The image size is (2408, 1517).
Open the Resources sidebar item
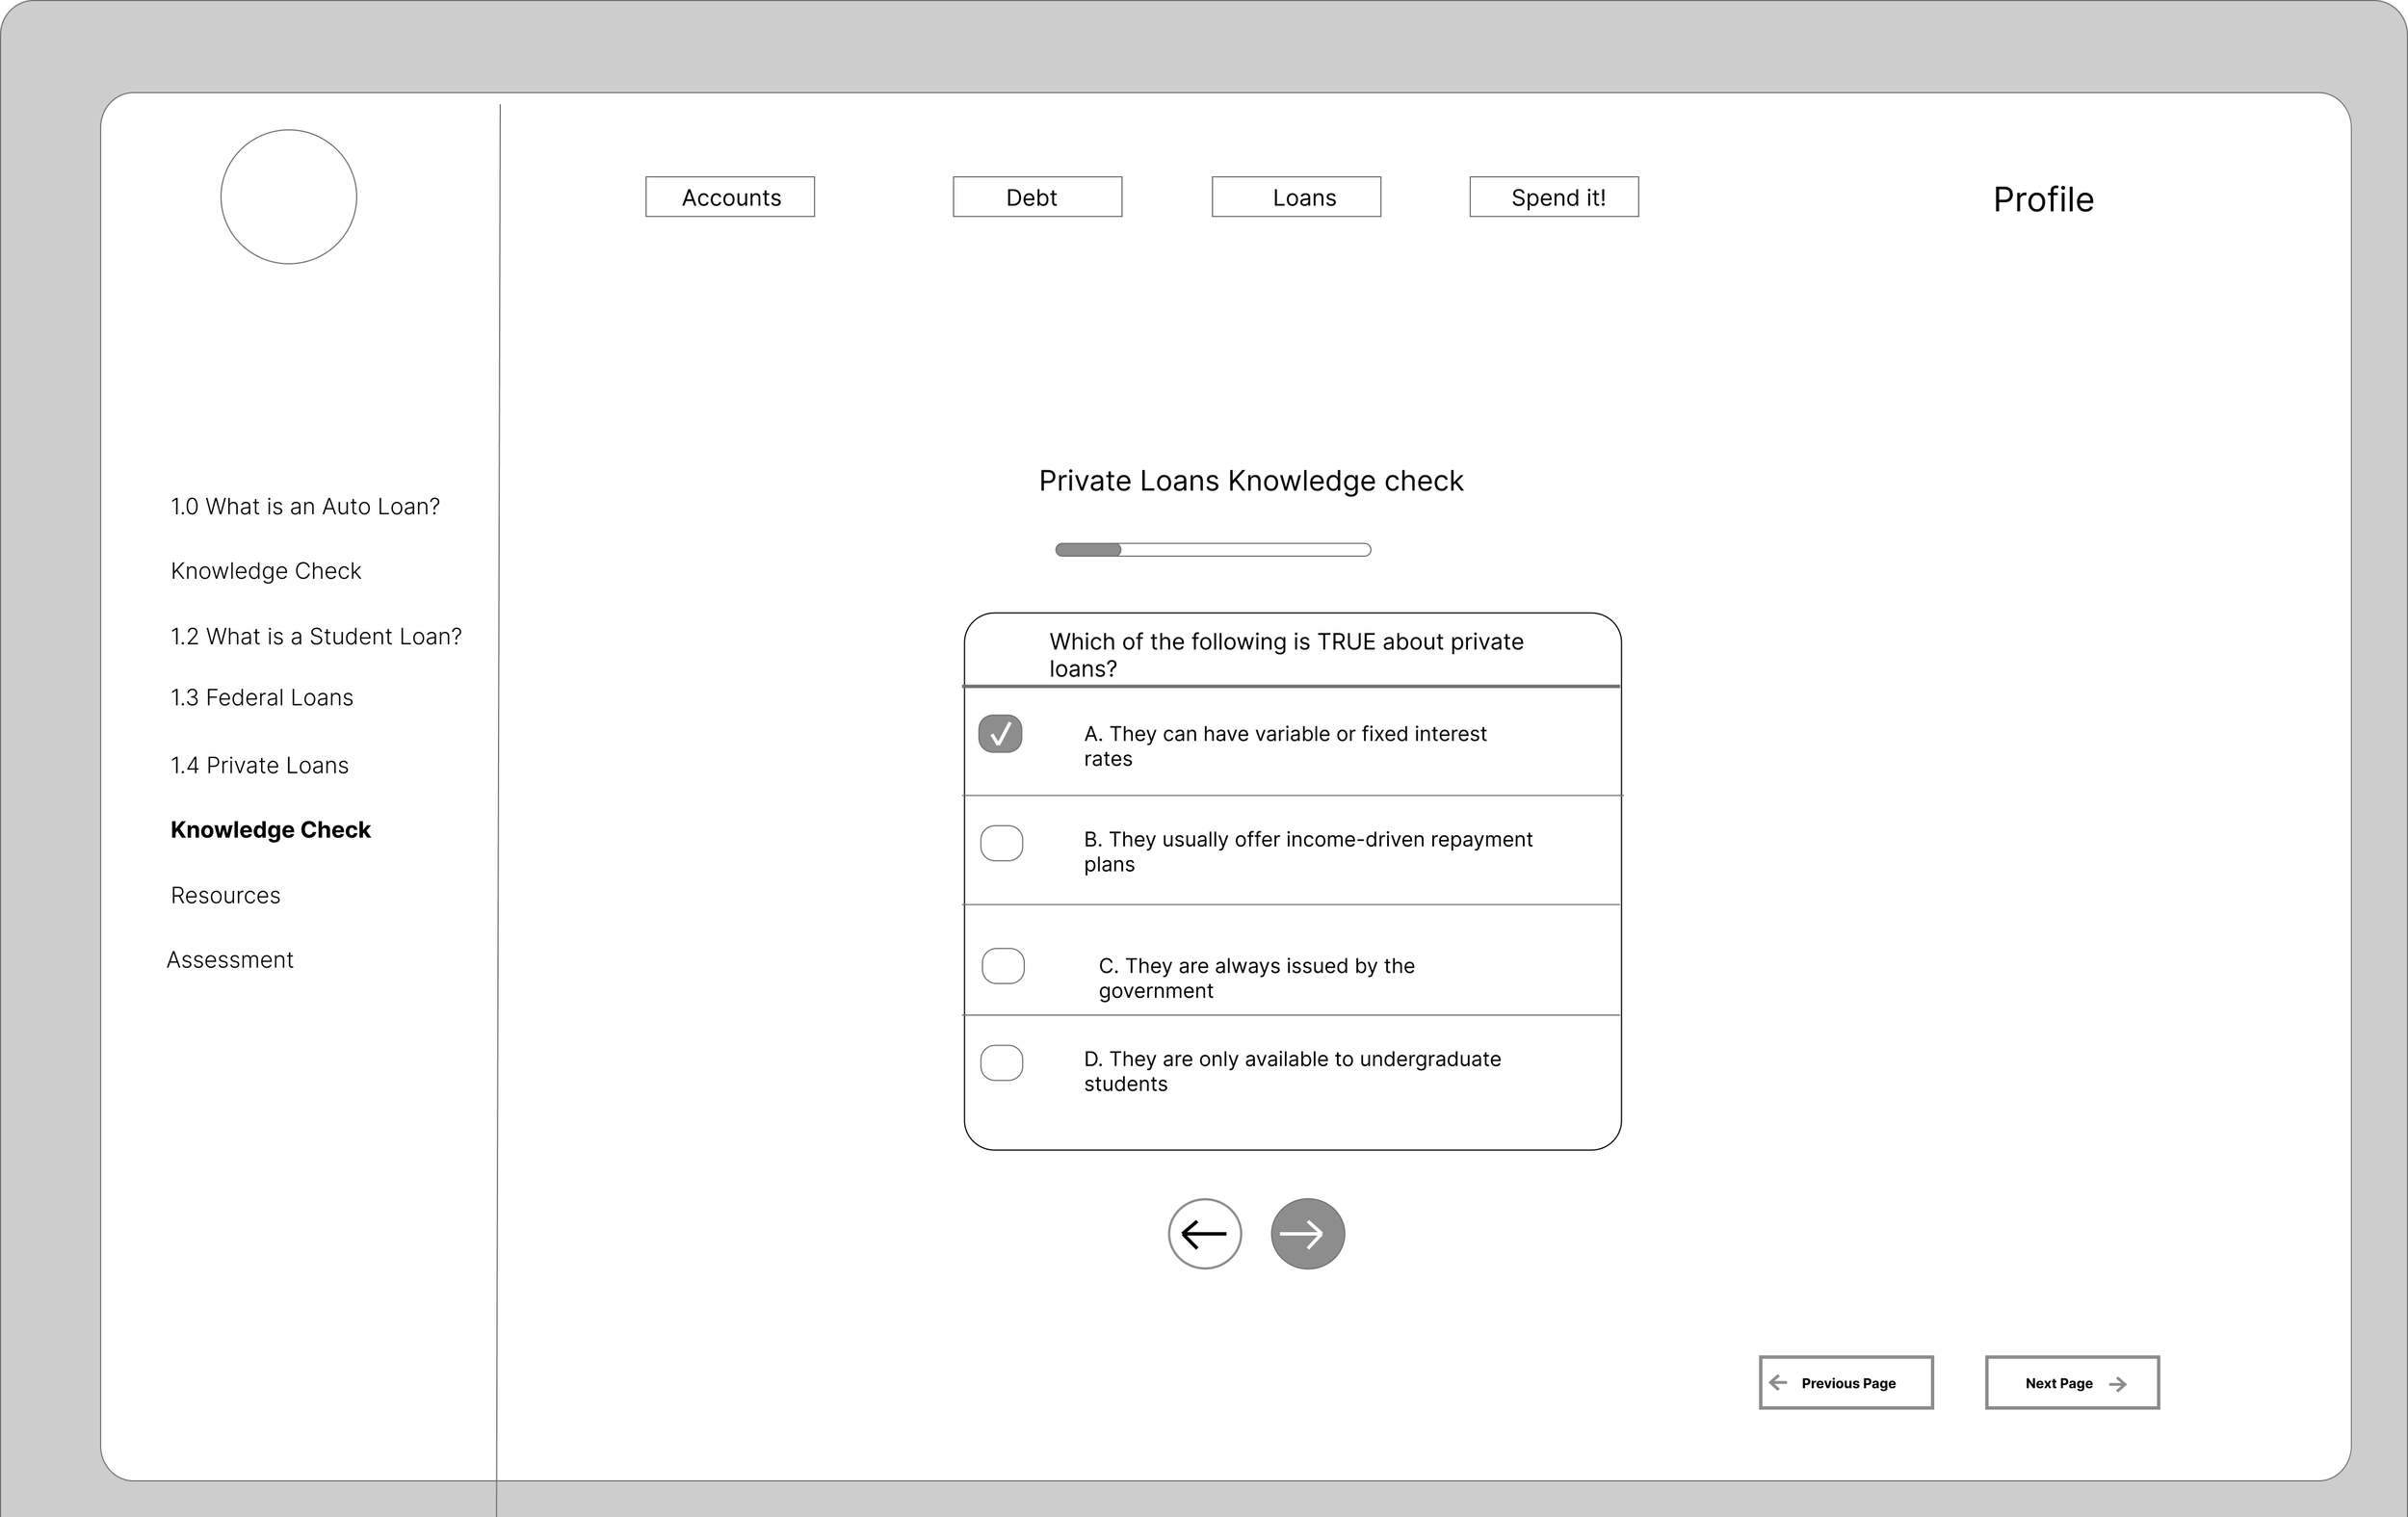pyautogui.click(x=225, y=896)
